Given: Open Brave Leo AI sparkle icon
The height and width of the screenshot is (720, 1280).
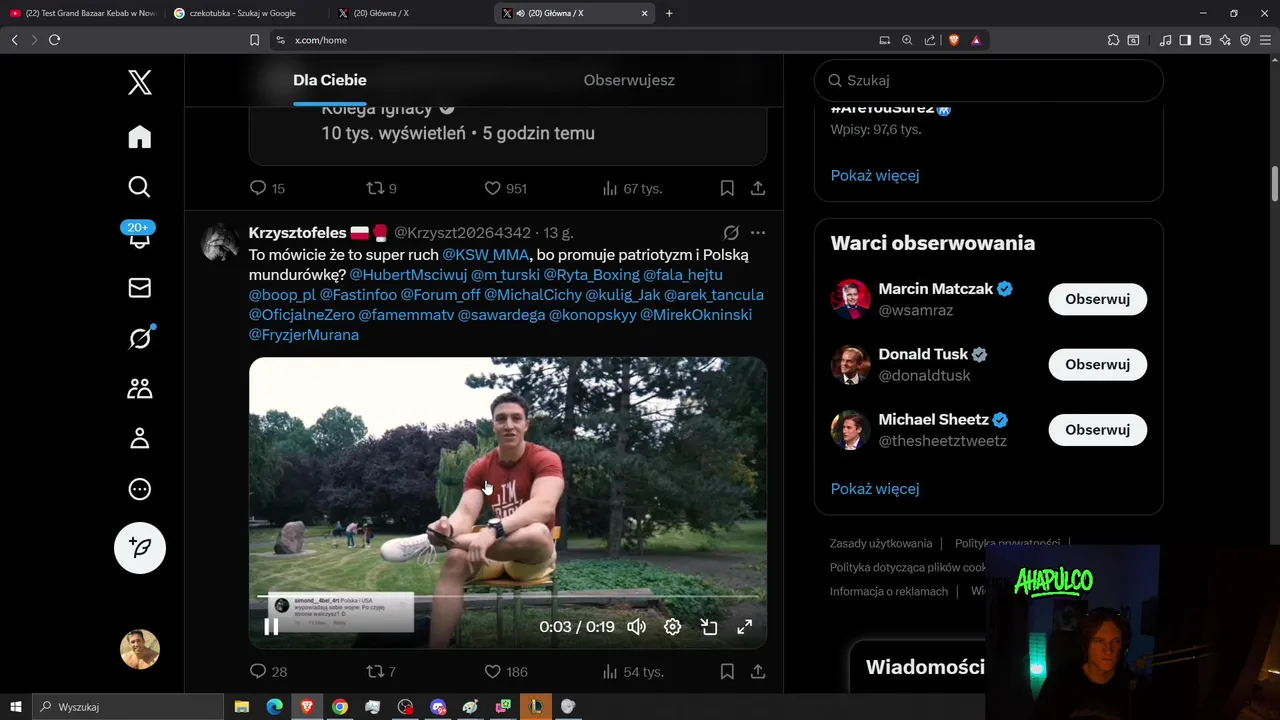Looking at the screenshot, I should [1225, 40].
